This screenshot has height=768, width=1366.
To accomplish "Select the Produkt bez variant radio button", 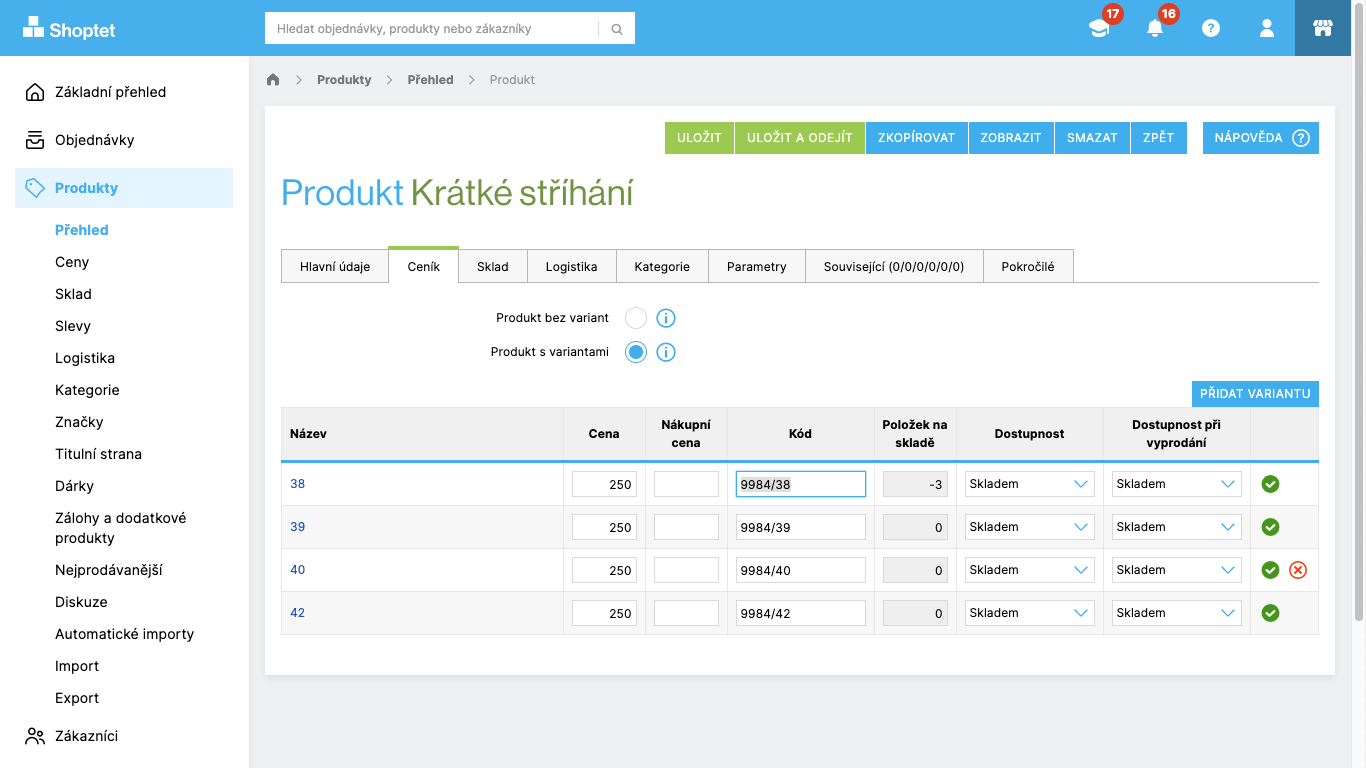I will point(636,319).
